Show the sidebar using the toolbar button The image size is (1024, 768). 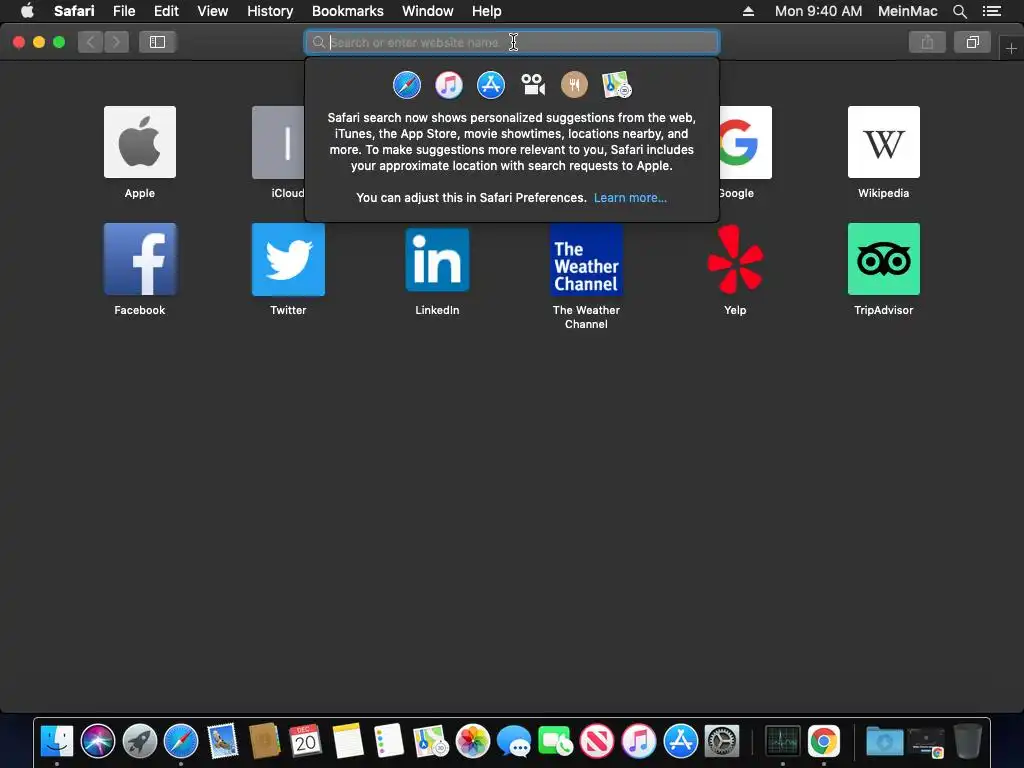pos(157,42)
